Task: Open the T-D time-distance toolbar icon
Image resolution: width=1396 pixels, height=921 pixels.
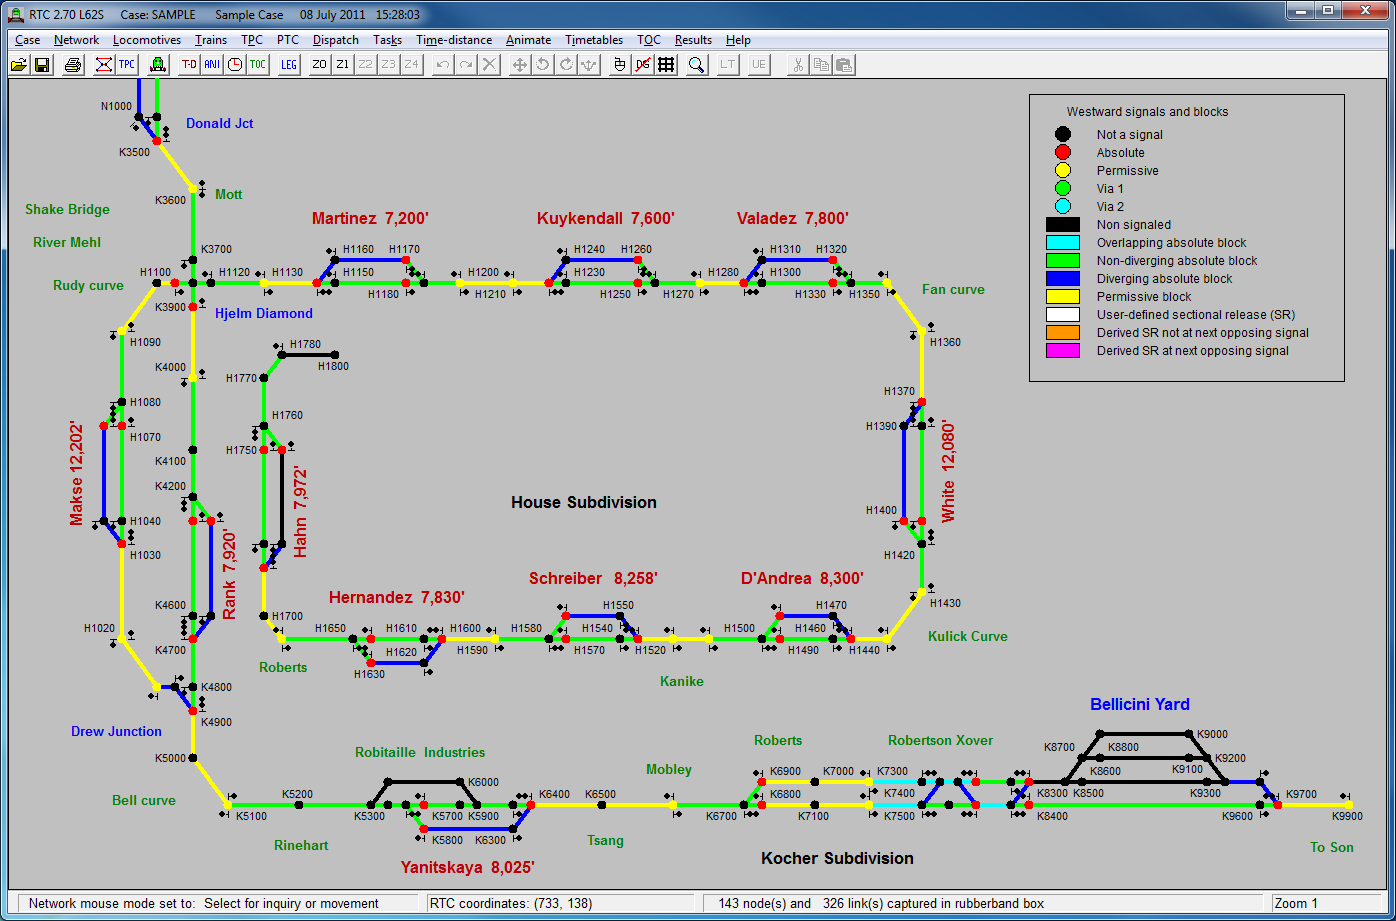Action: pyautogui.click(x=189, y=65)
